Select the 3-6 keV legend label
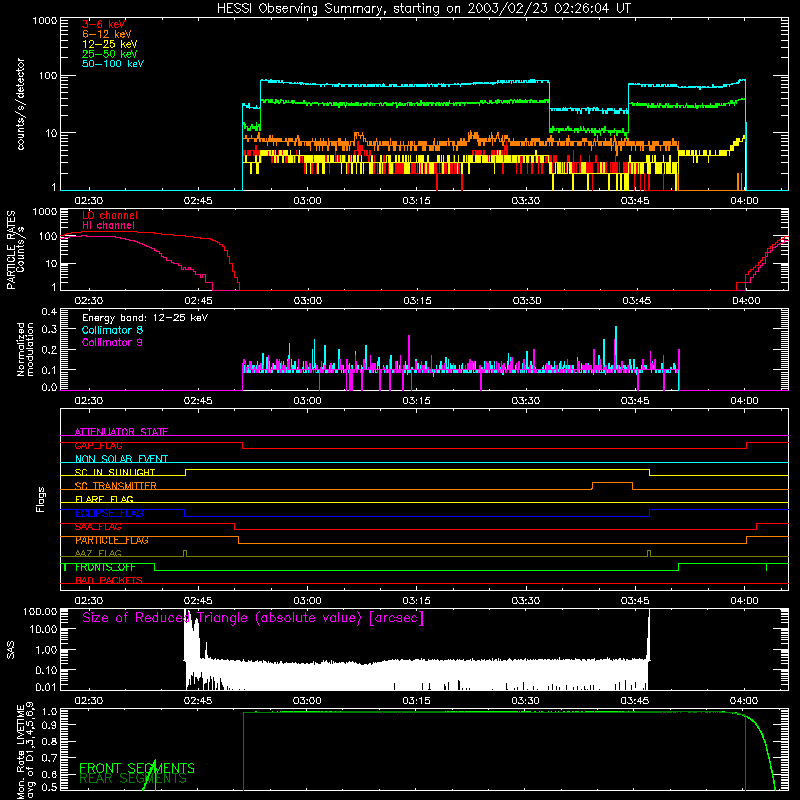This screenshot has width=800, height=800. click(x=104, y=24)
